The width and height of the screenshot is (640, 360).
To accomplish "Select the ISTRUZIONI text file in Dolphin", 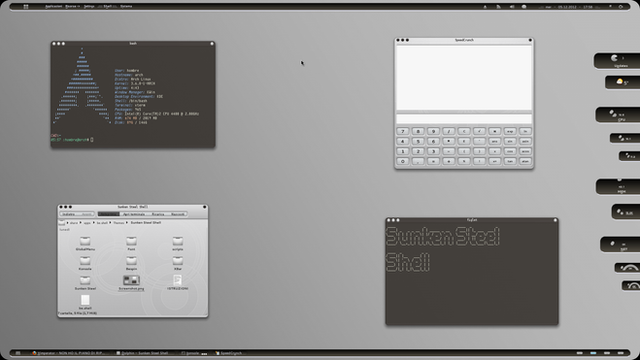I will pos(178,282).
